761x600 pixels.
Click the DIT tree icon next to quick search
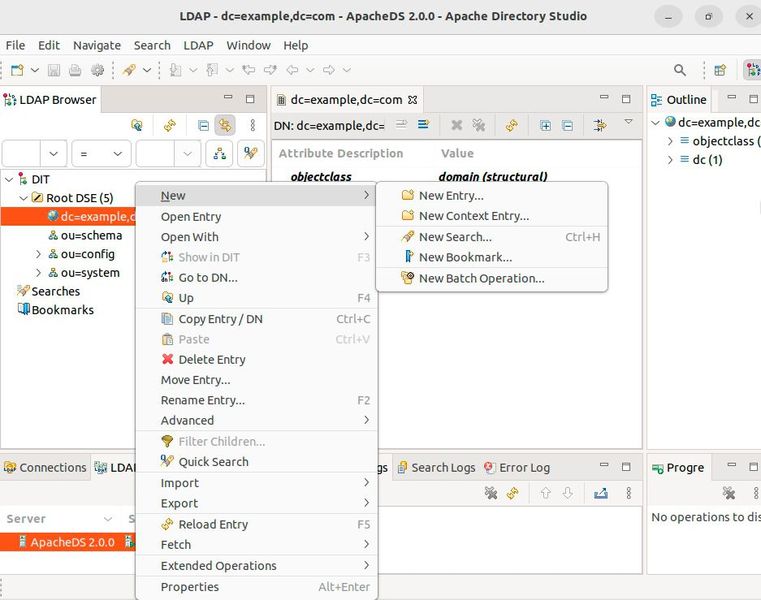point(220,154)
